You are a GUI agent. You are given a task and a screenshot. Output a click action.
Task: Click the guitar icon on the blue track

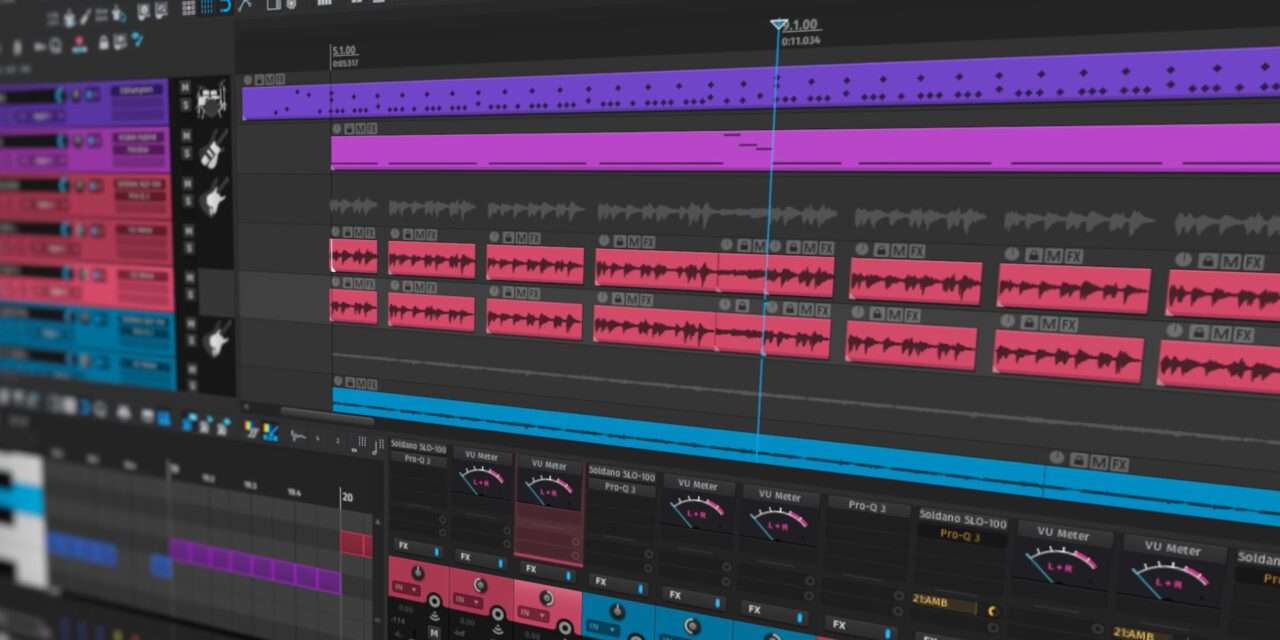[215, 340]
